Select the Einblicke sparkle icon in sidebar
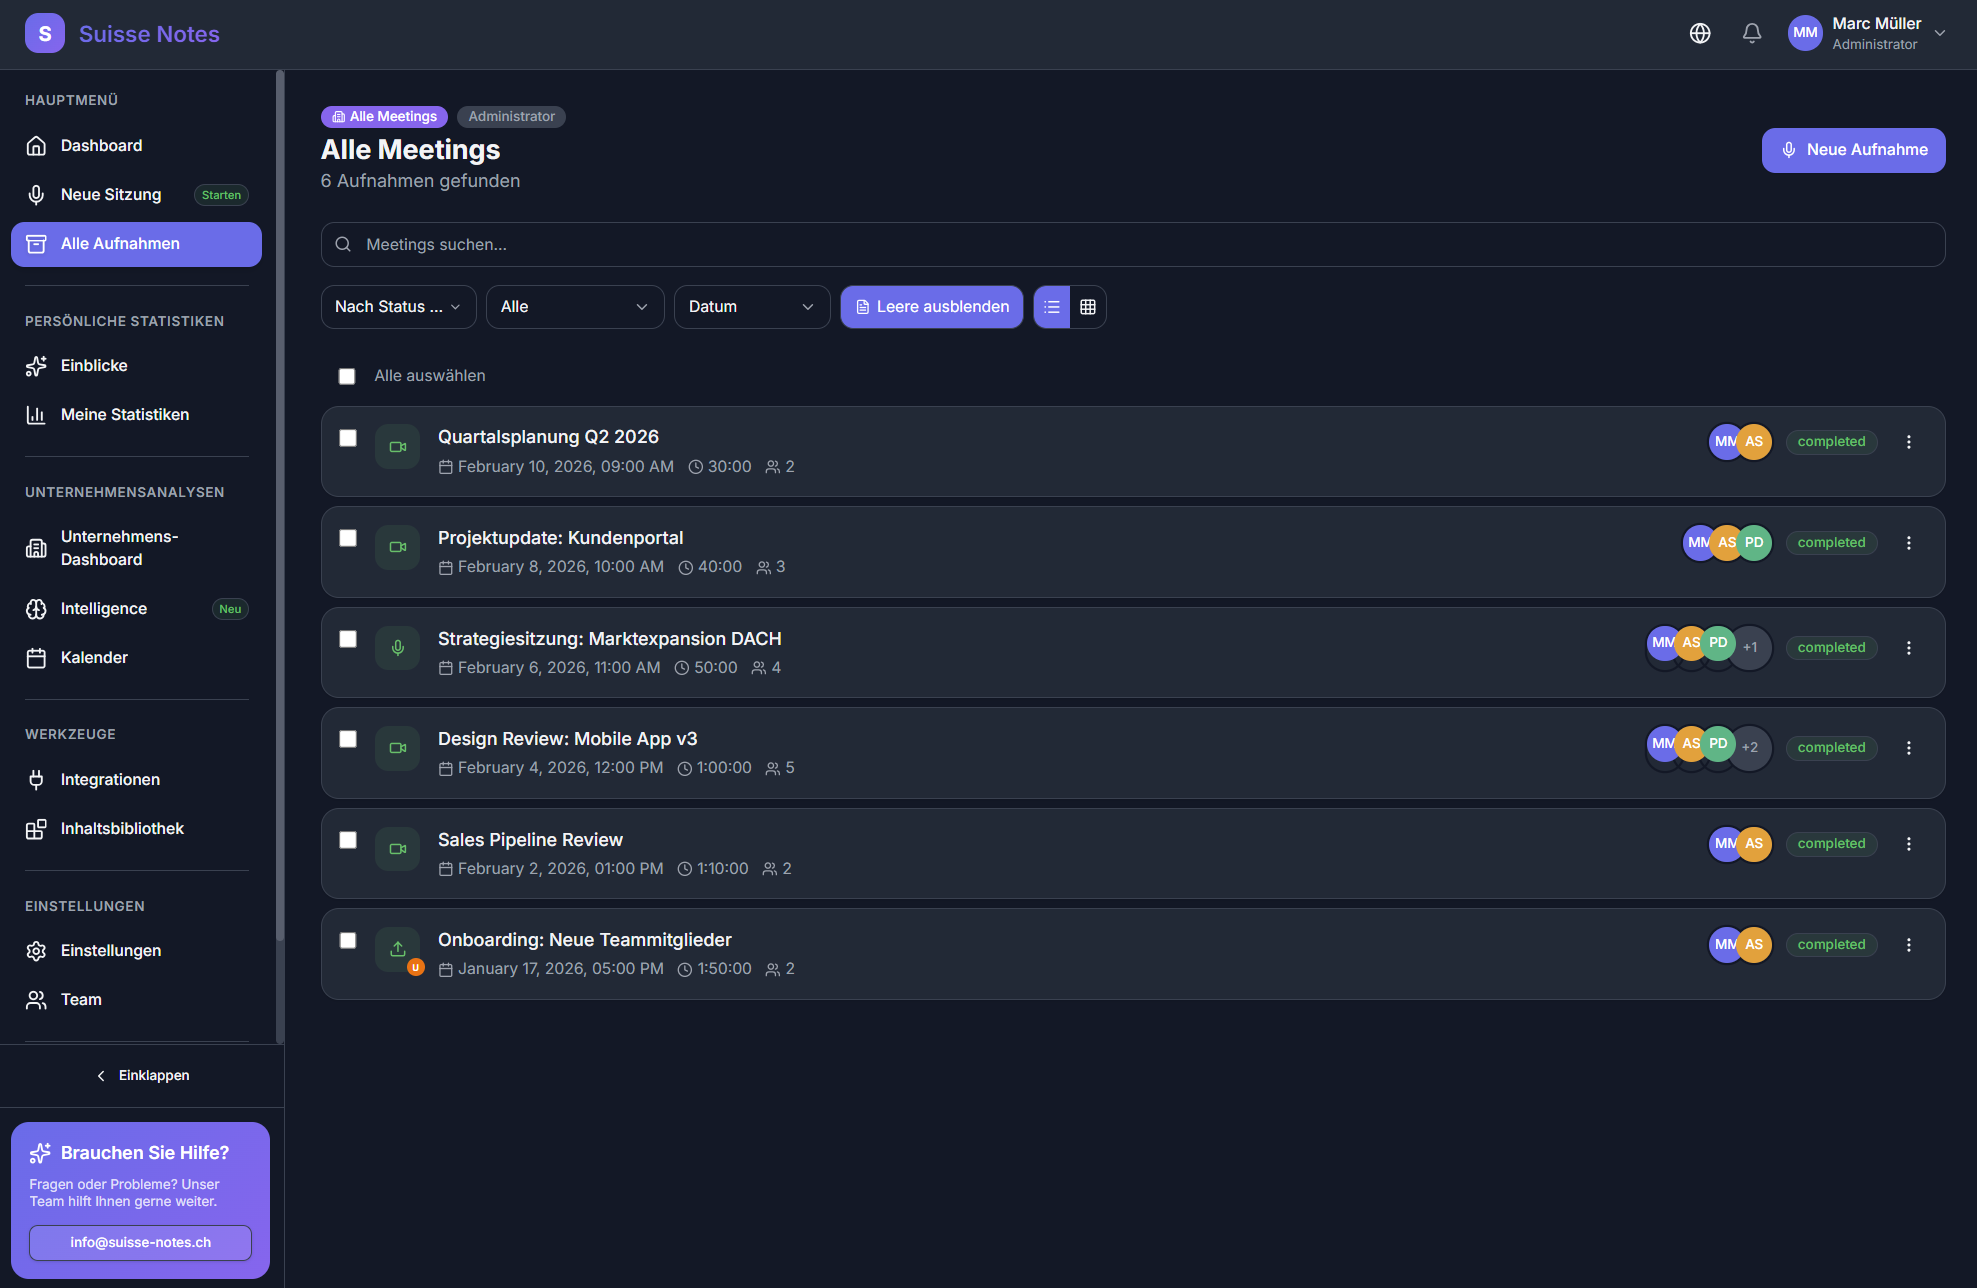This screenshot has width=1977, height=1288. coord(37,365)
